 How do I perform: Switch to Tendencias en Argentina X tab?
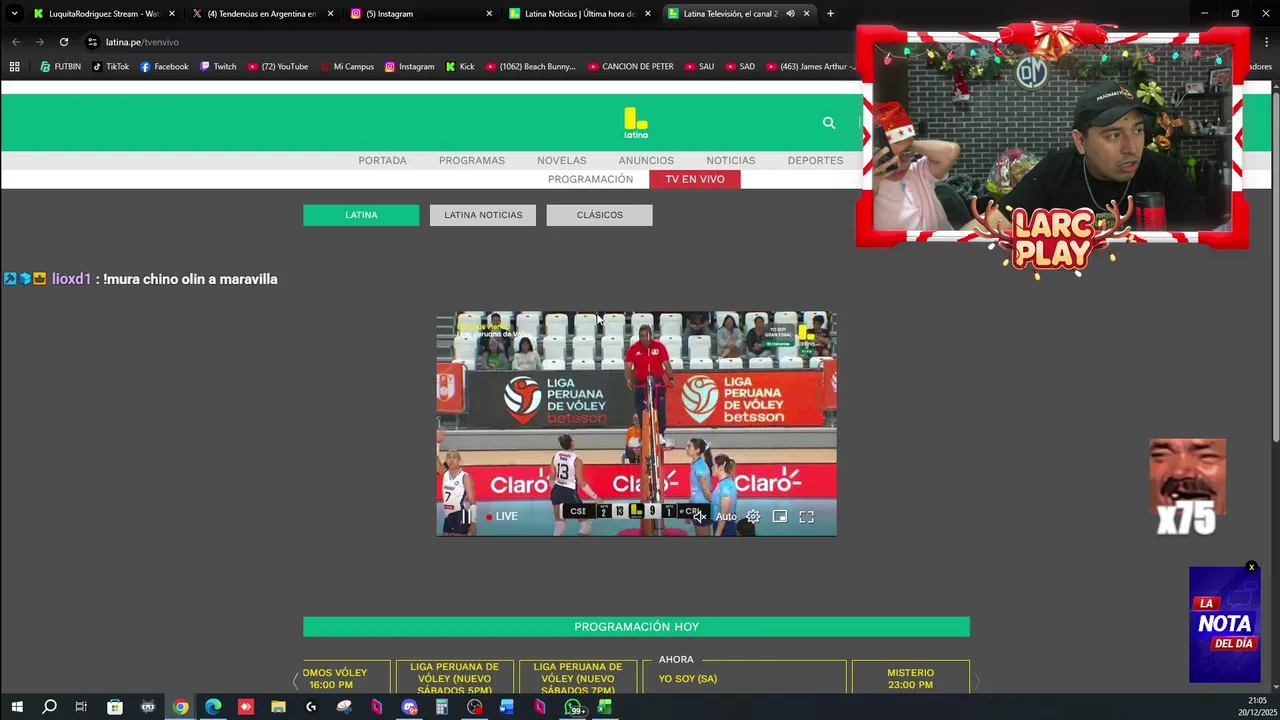[262, 14]
